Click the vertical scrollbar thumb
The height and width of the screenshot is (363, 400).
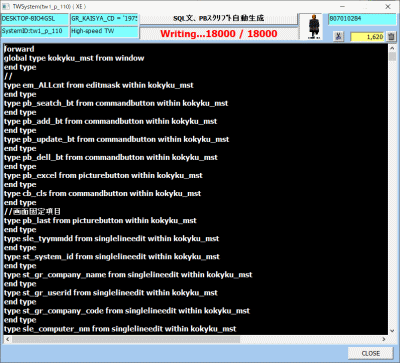click(x=392, y=56)
